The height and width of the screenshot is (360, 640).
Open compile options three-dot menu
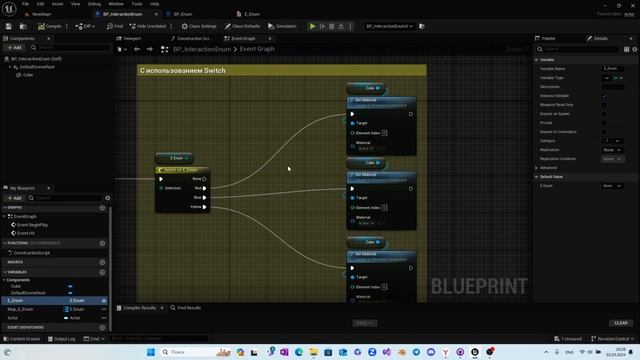[x=67, y=26]
